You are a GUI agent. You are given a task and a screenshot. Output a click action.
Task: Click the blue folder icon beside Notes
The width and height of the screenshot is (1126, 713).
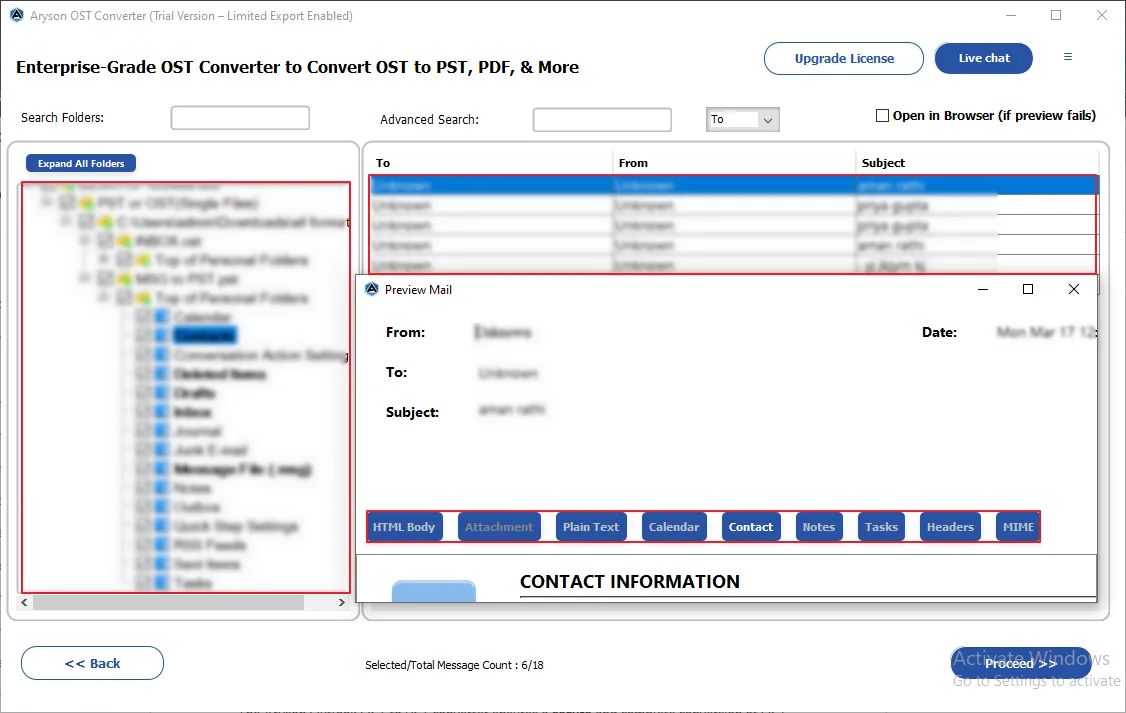coord(162,488)
